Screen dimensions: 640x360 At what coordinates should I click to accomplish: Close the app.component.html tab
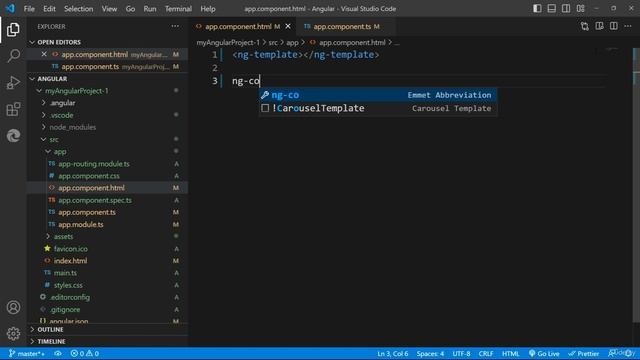click(288, 26)
